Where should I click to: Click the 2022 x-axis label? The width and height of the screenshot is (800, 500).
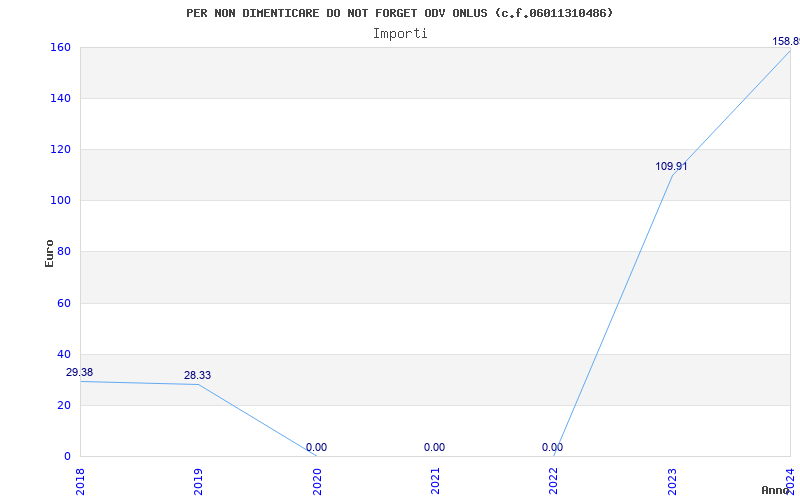[x=554, y=482]
